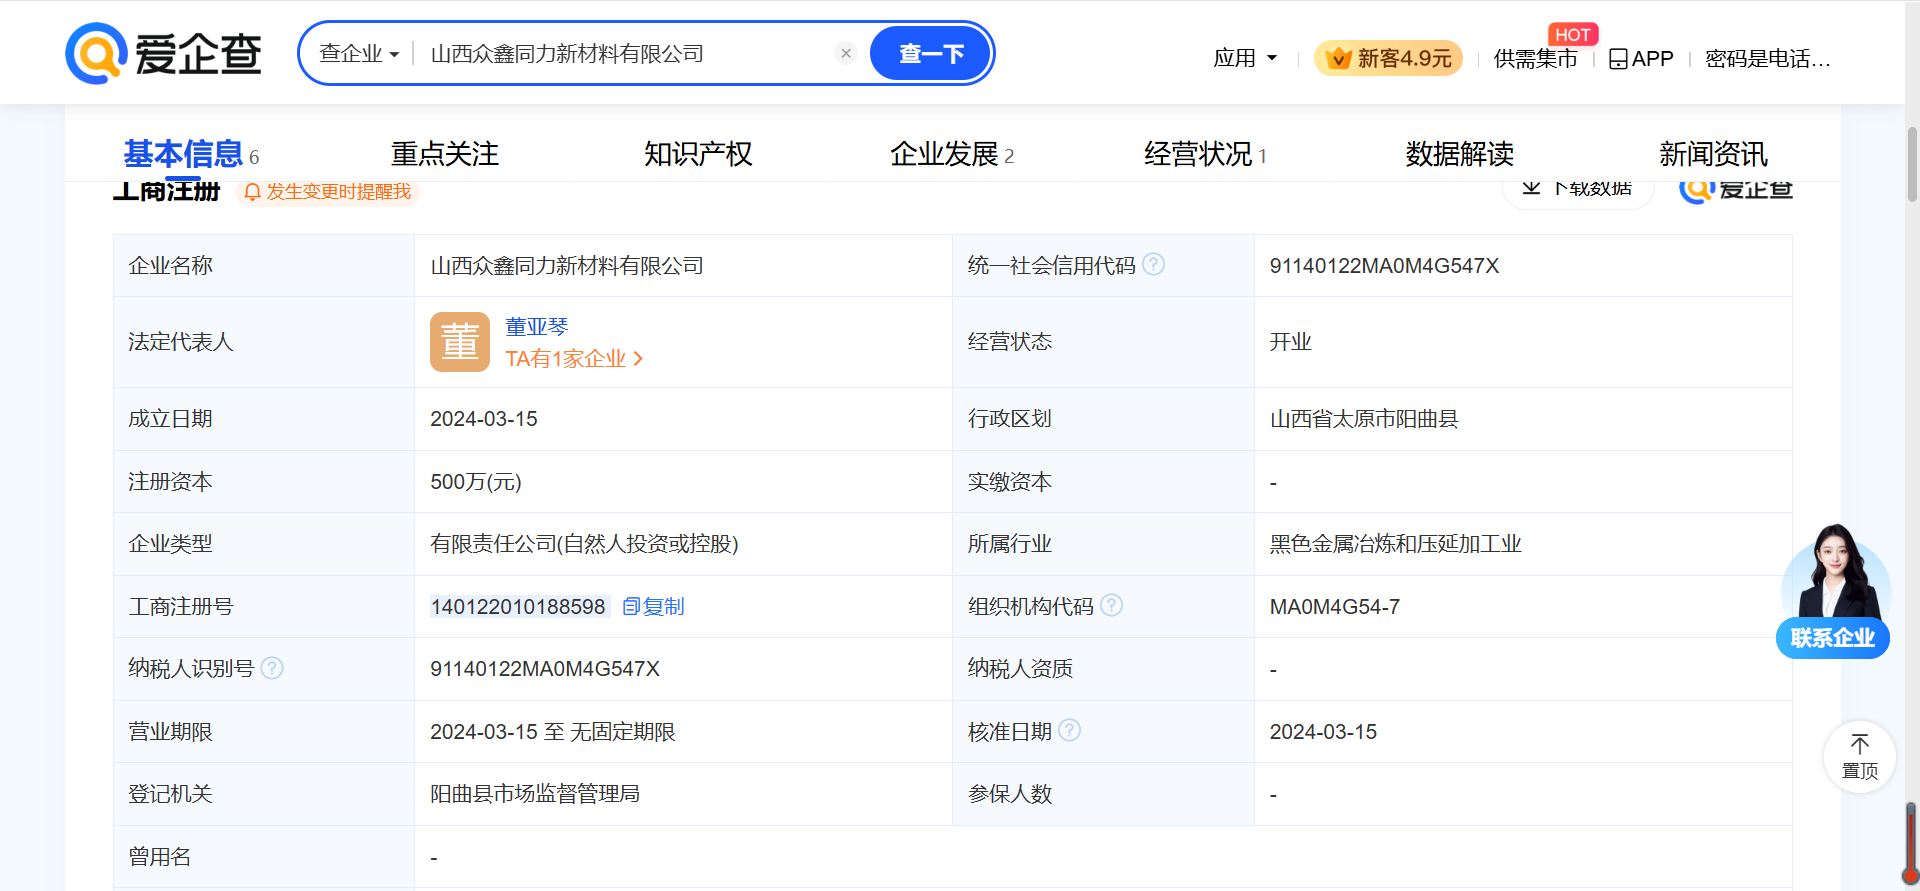
Task: Click help icon beside 组织机构代码
Action: (1111, 605)
